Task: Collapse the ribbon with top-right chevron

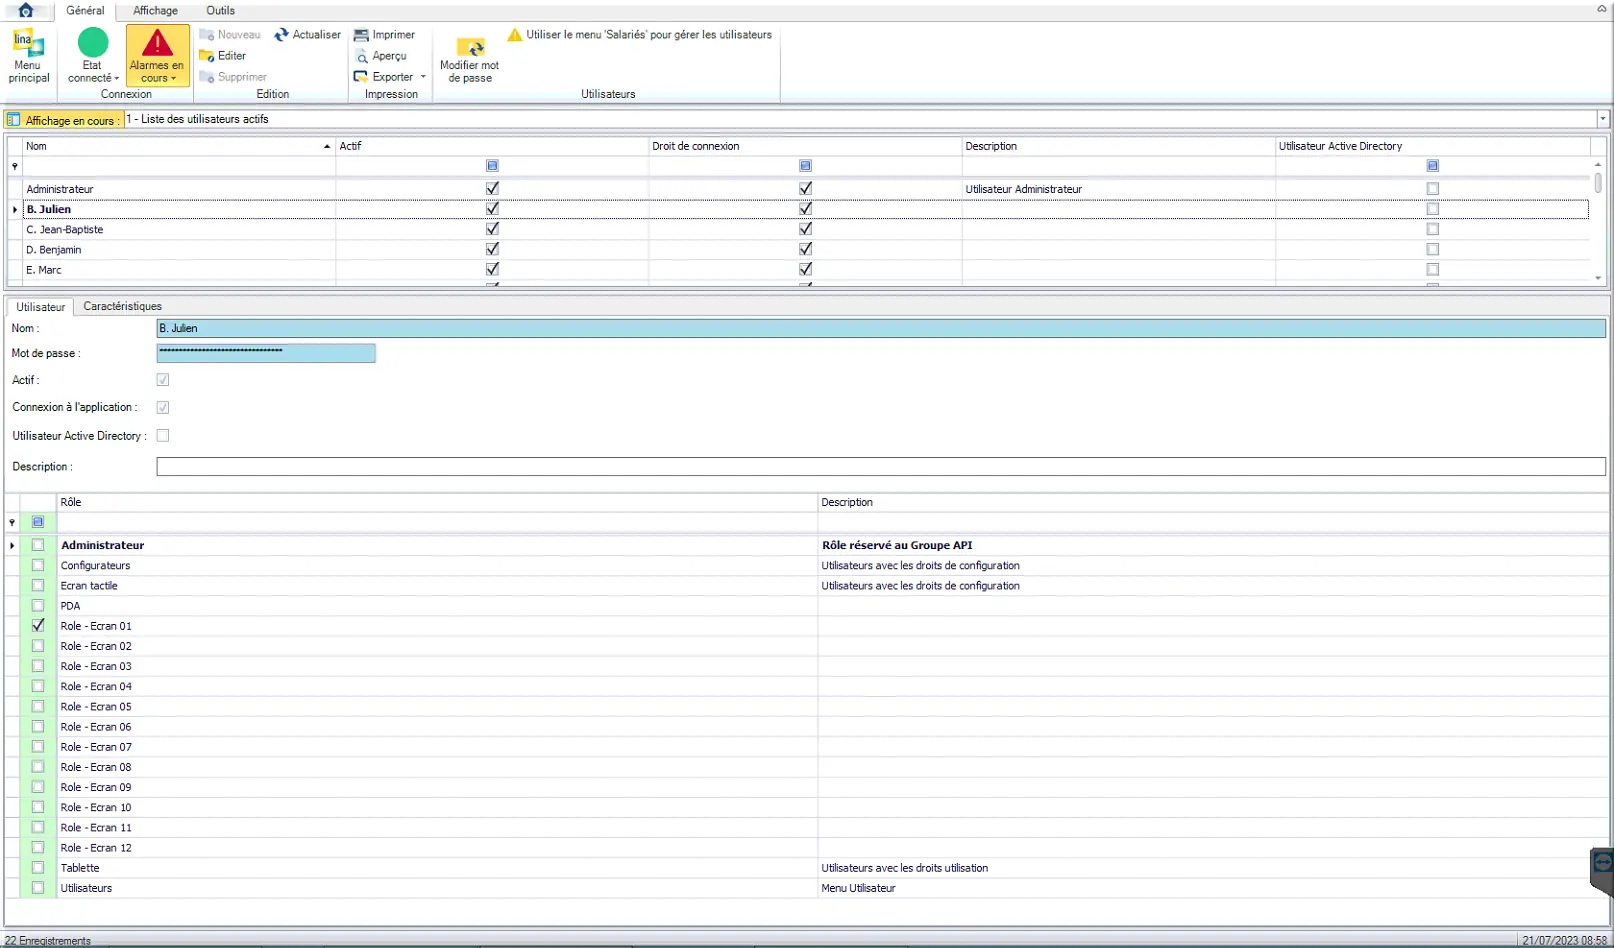Action: tap(1601, 9)
